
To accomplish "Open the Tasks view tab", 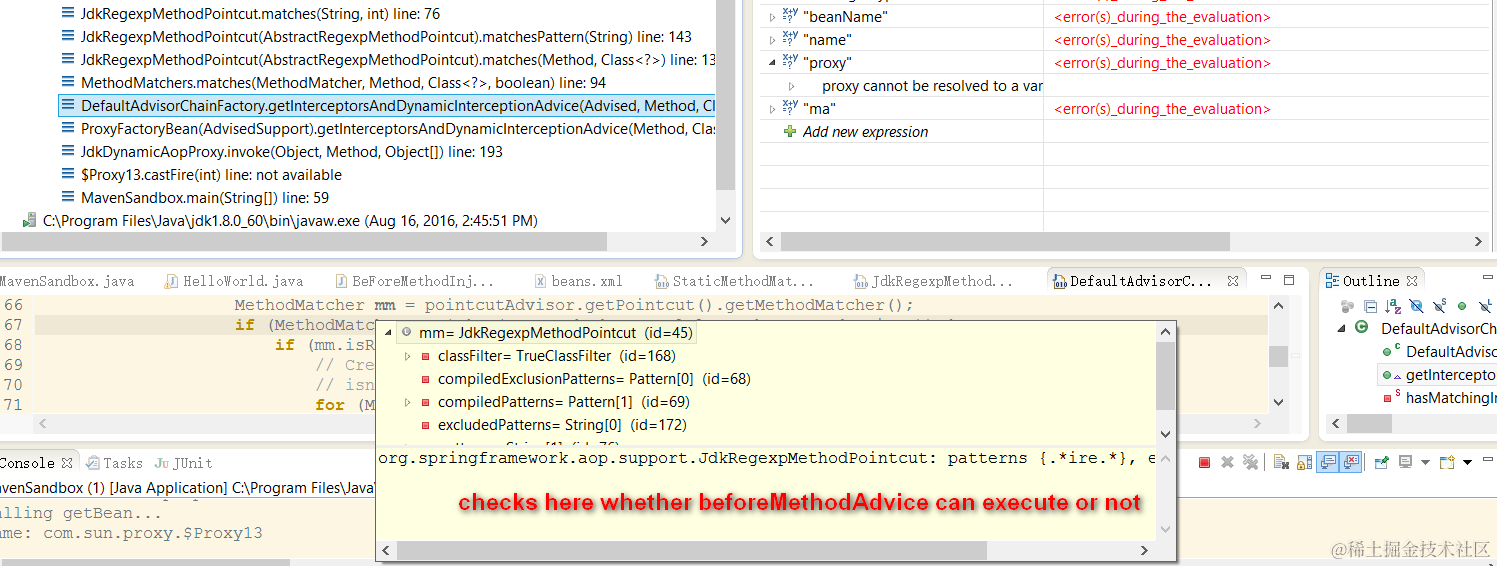I will coord(113,463).
